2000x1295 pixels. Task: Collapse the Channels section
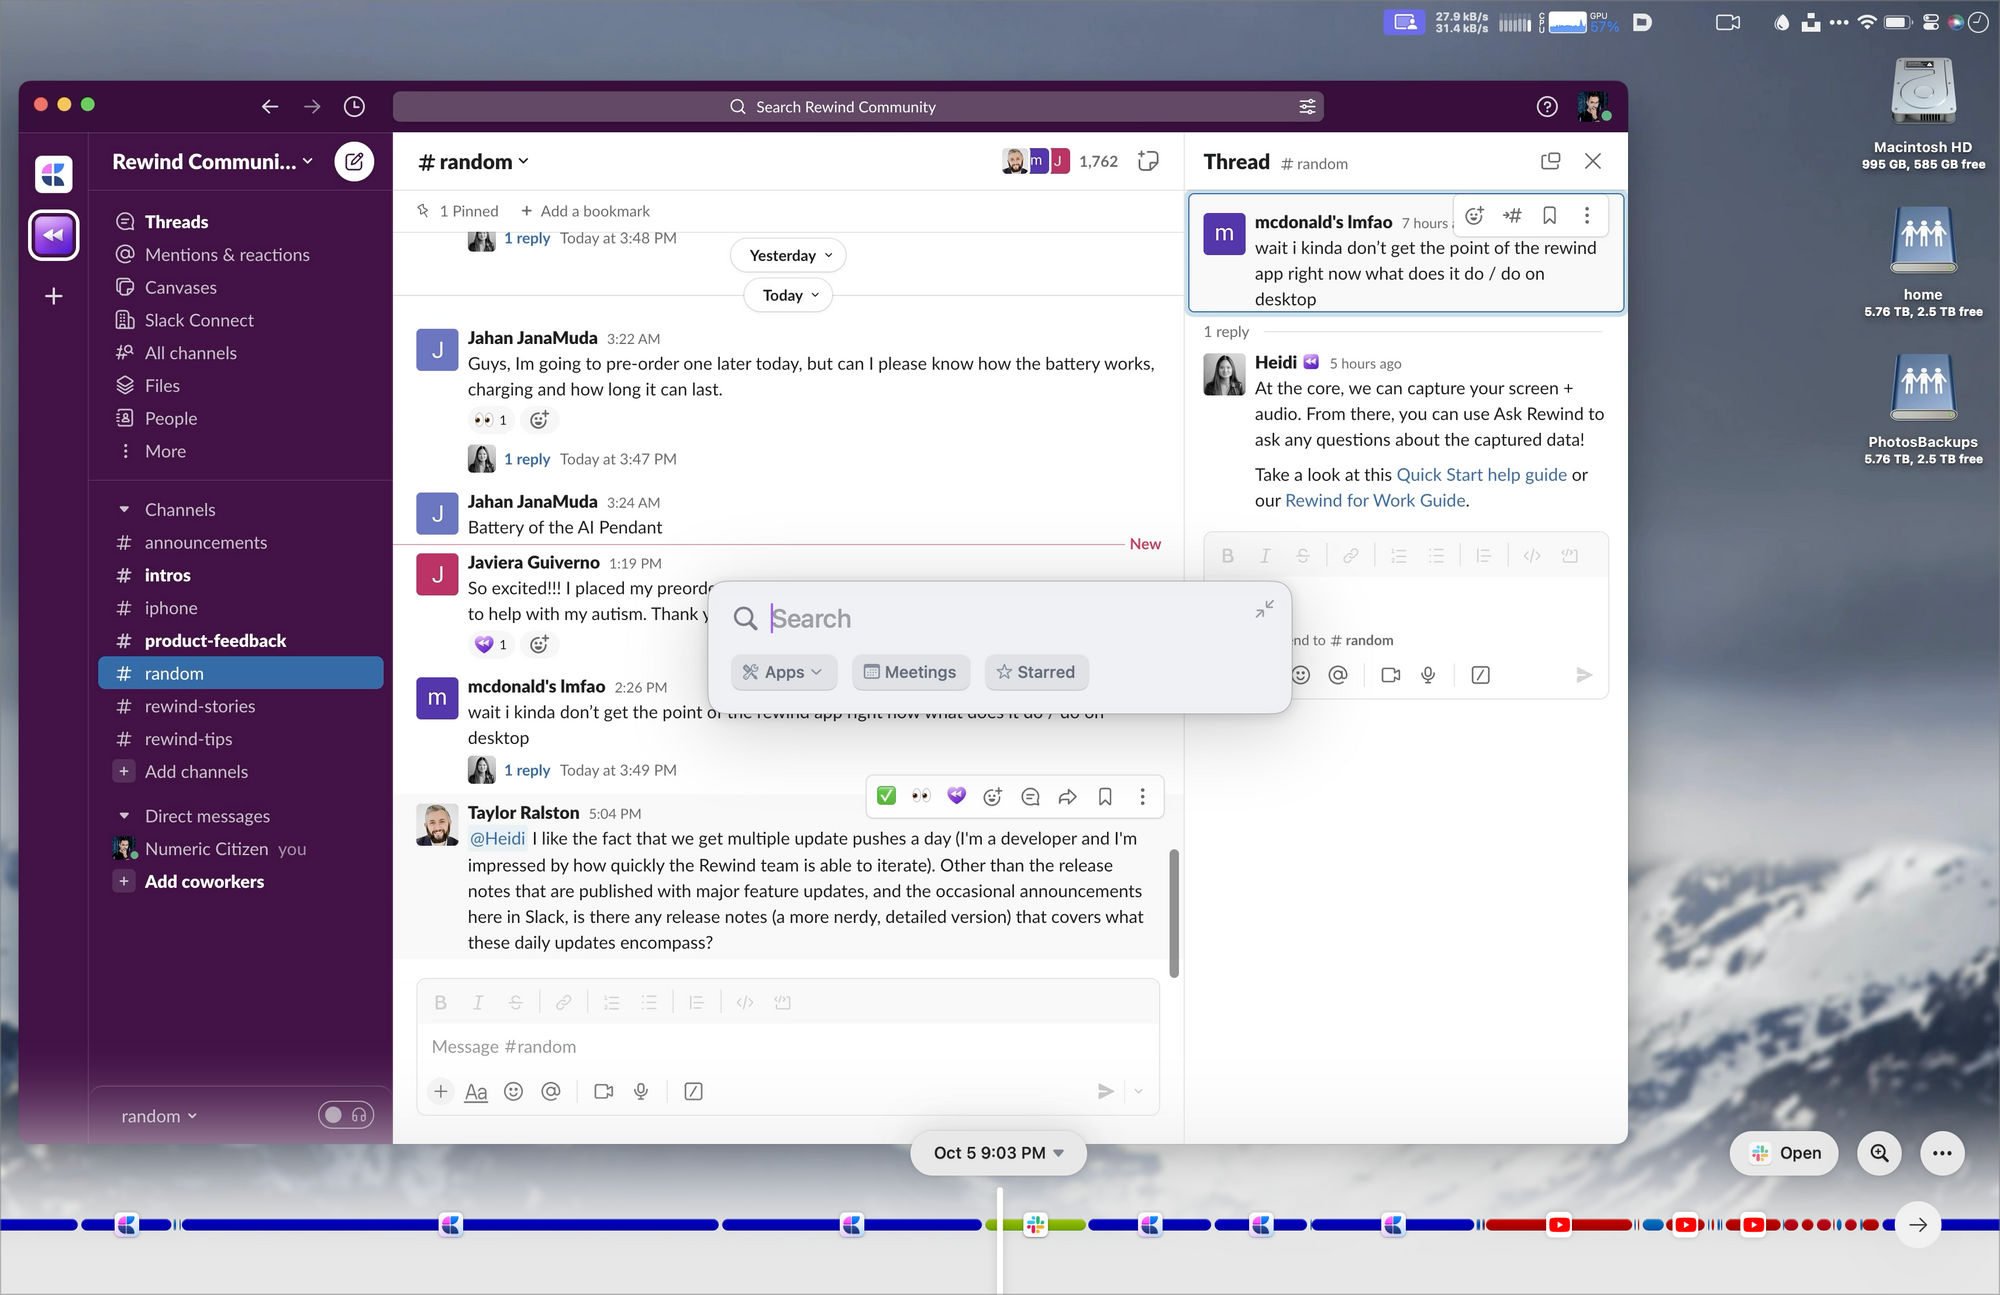(124, 509)
